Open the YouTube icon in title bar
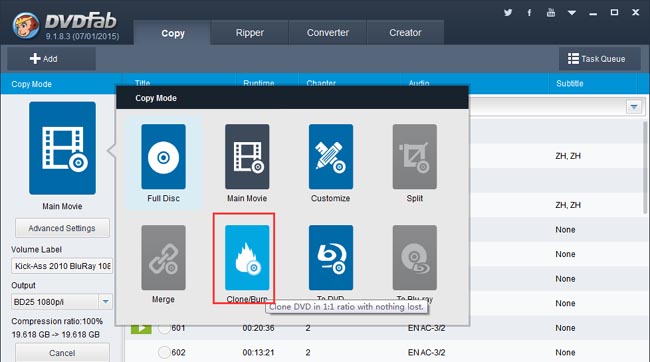The height and width of the screenshot is (362, 650). (x=551, y=12)
